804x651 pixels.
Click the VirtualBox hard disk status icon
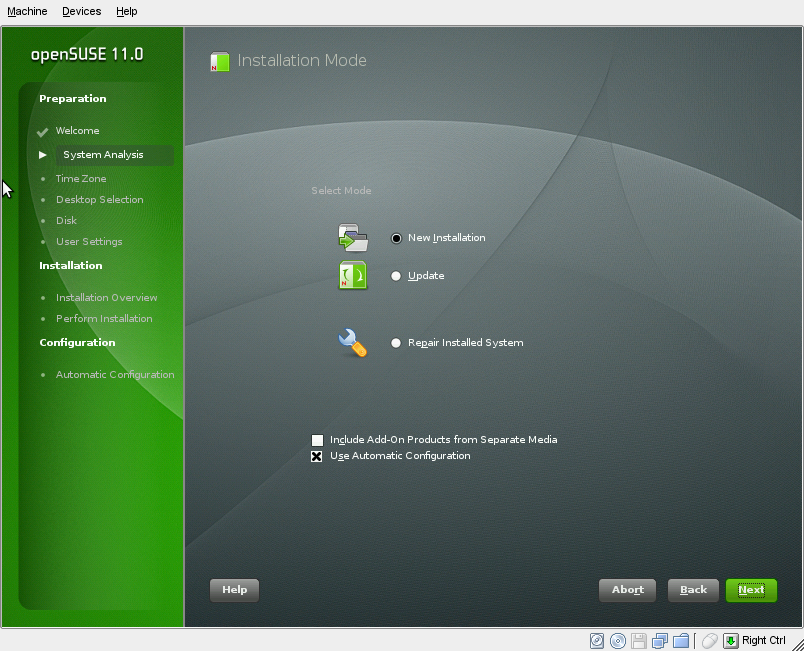(x=596, y=640)
